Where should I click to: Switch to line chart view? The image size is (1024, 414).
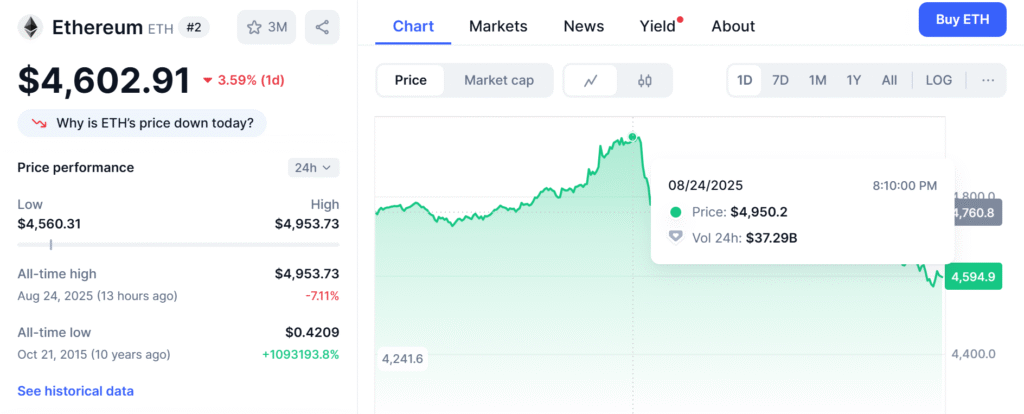[x=591, y=81]
